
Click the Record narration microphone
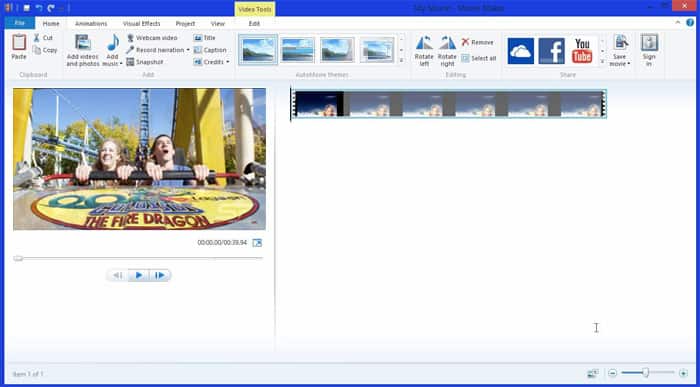130,50
